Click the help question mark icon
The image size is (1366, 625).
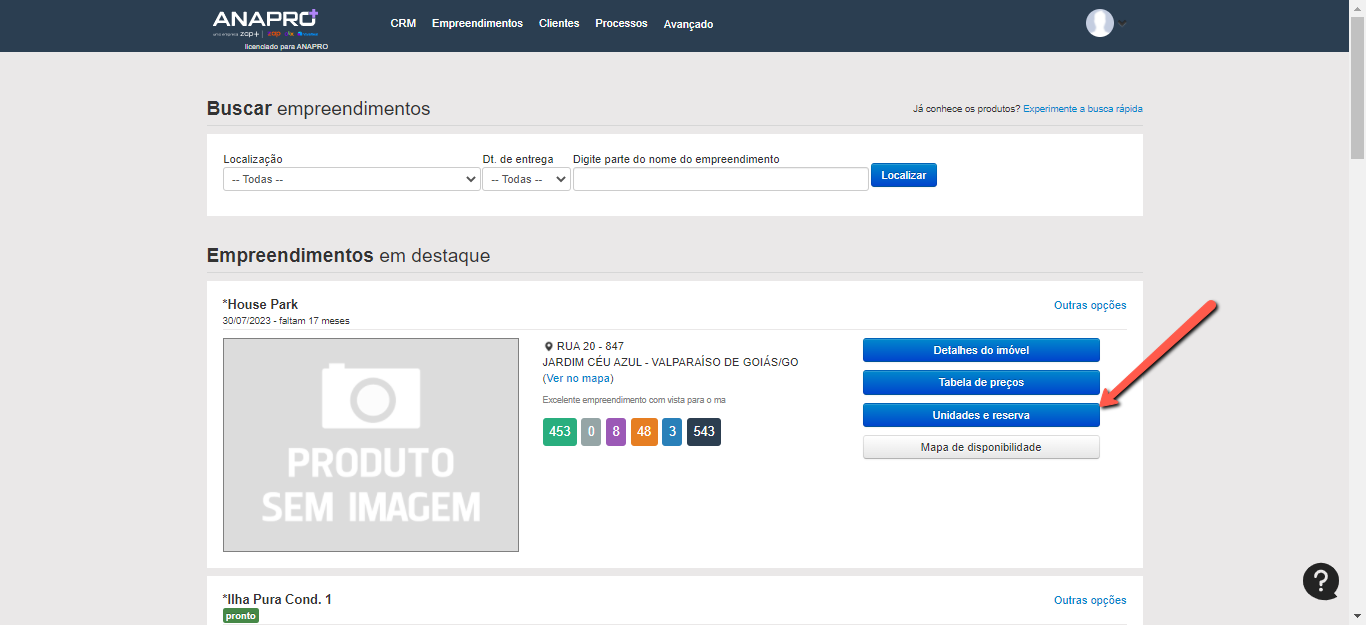[1320, 581]
